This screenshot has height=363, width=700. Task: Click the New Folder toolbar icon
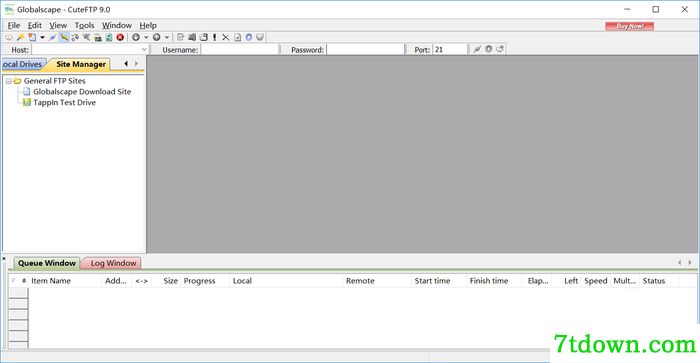204,38
